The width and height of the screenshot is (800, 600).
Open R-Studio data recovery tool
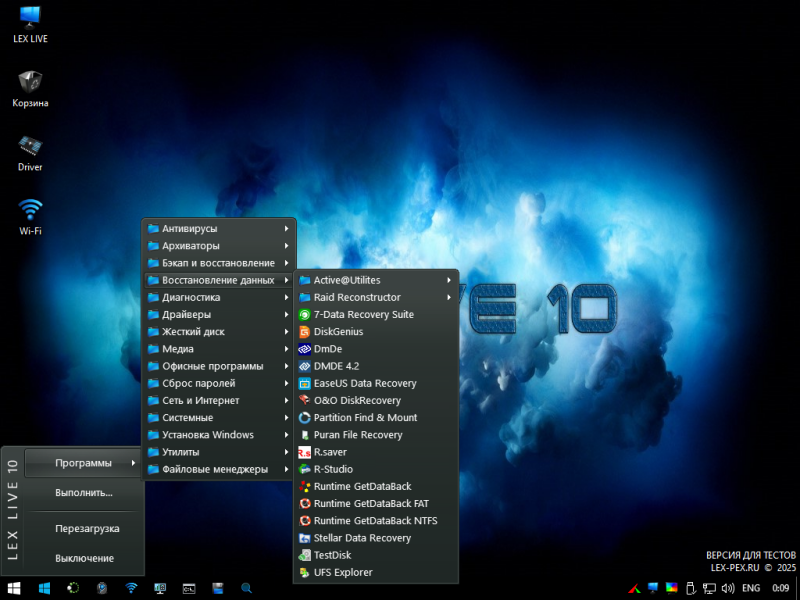[333, 469]
